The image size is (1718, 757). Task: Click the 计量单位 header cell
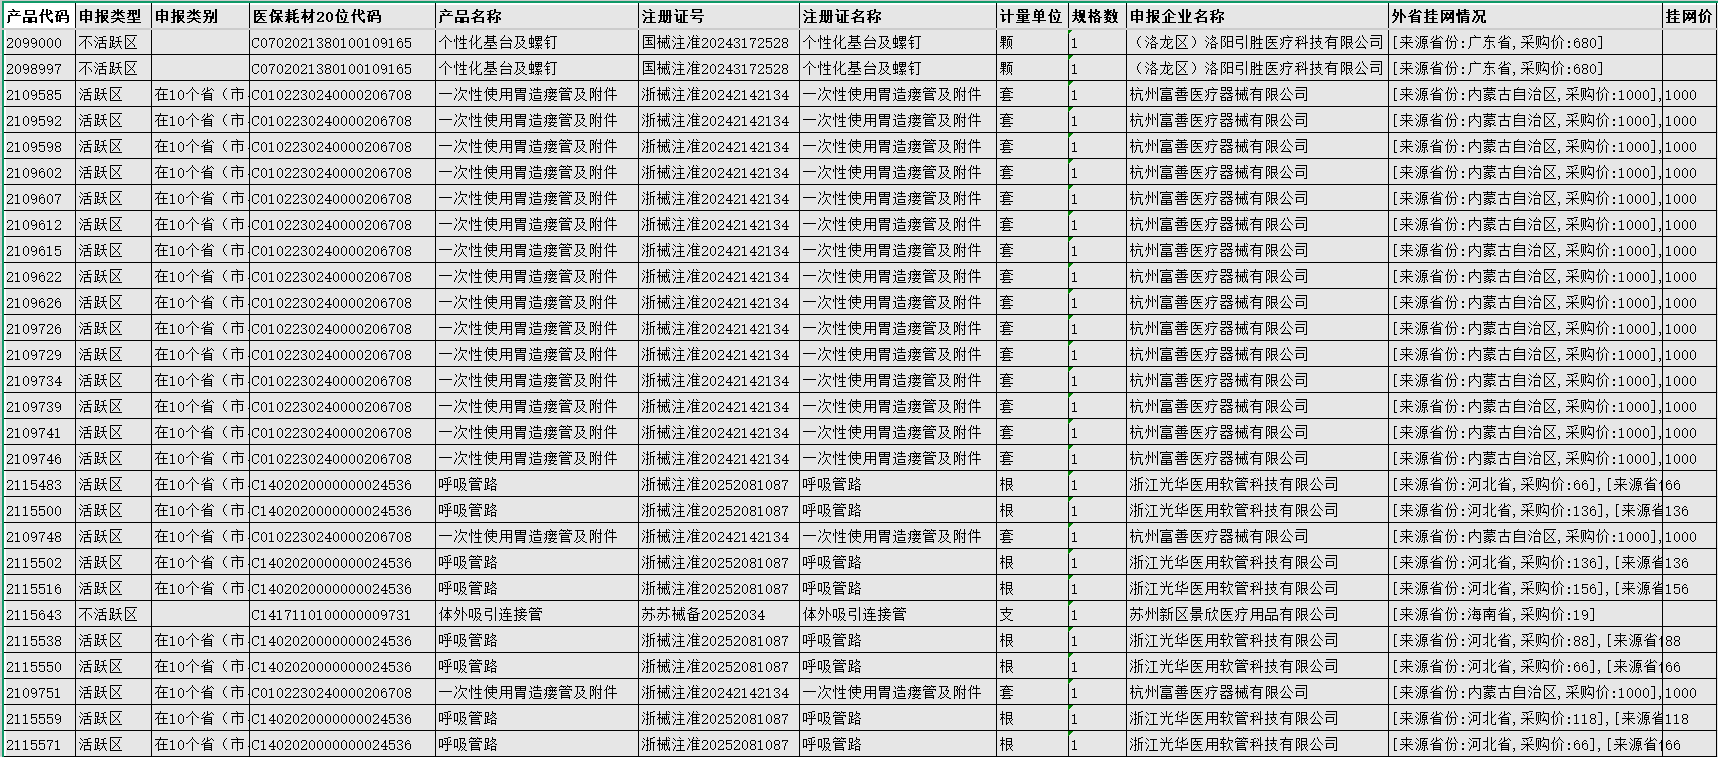click(x=1031, y=17)
